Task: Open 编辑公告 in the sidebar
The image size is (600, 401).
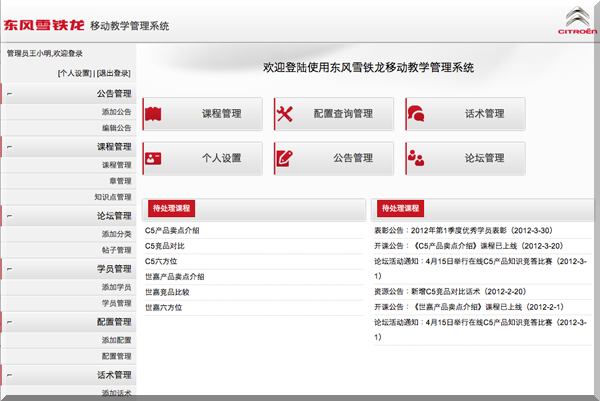Action: [x=116, y=128]
